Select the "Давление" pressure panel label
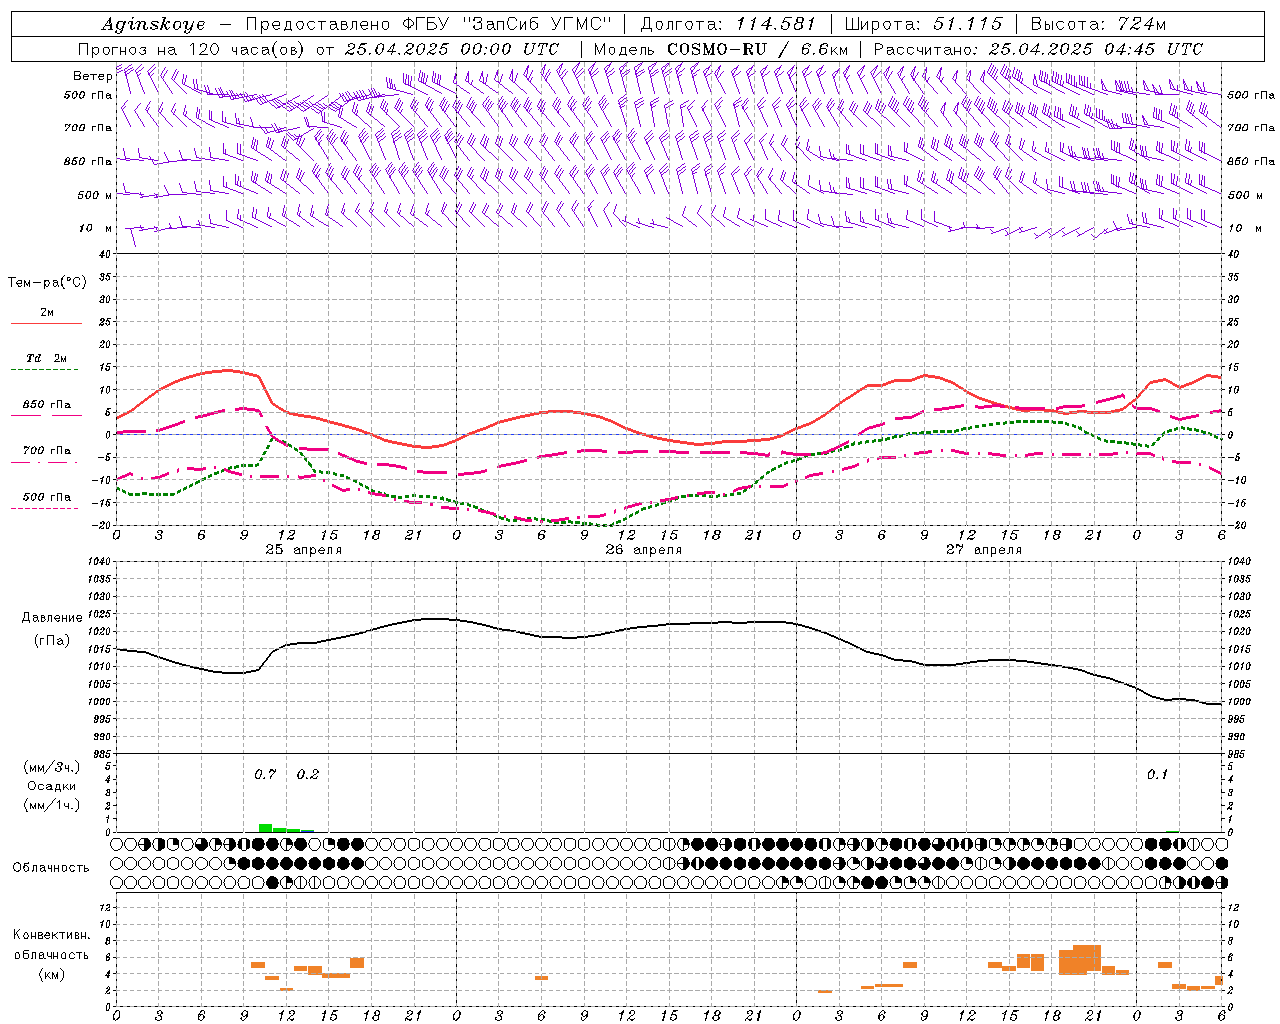 (x=52, y=618)
